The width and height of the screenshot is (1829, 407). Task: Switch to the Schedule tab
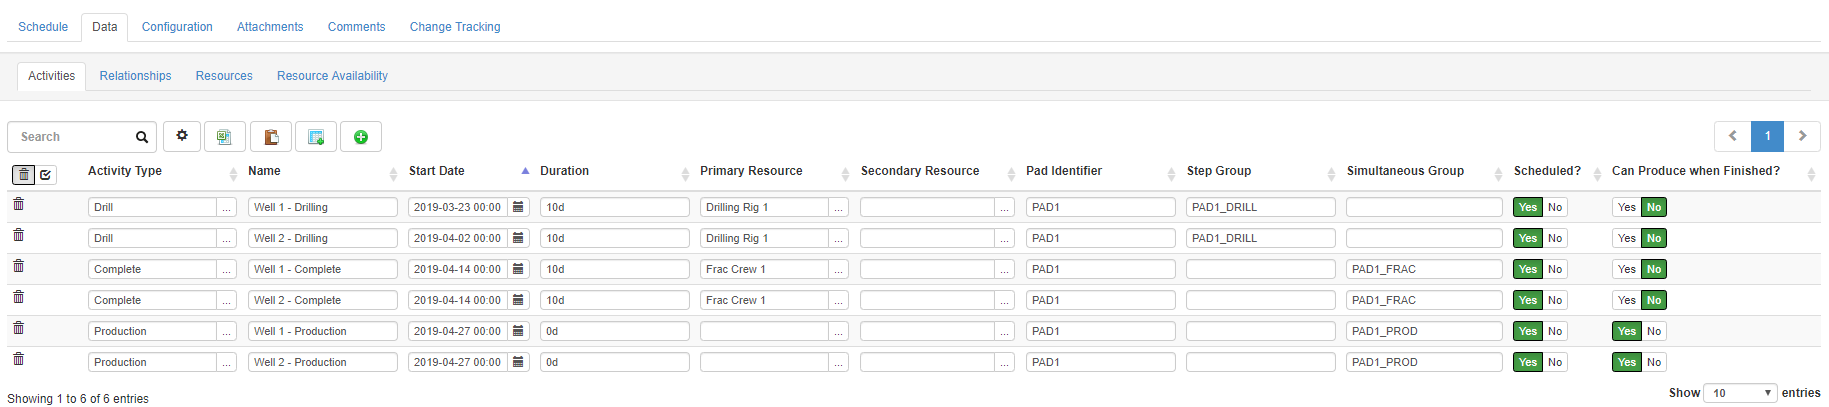(43, 27)
